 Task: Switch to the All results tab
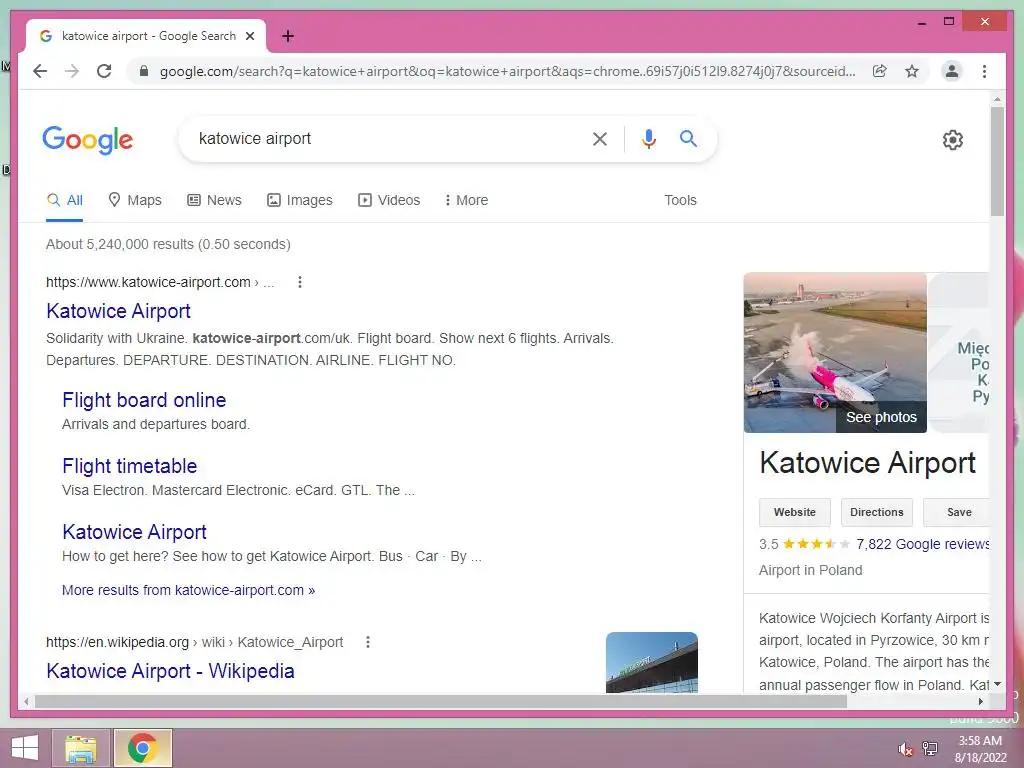(65, 200)
